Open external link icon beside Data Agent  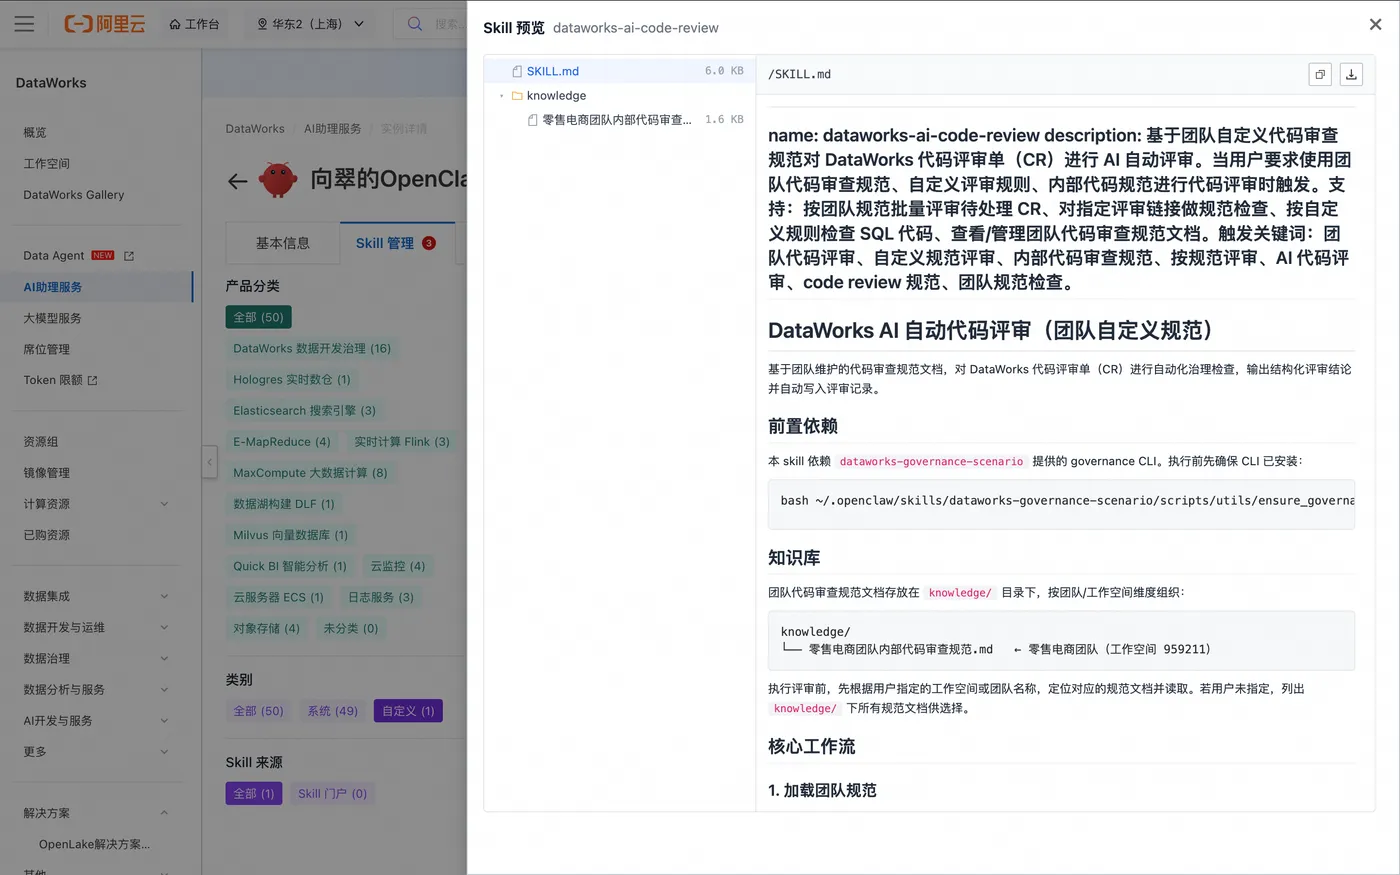pyautogui.click(x=129, y=256)
